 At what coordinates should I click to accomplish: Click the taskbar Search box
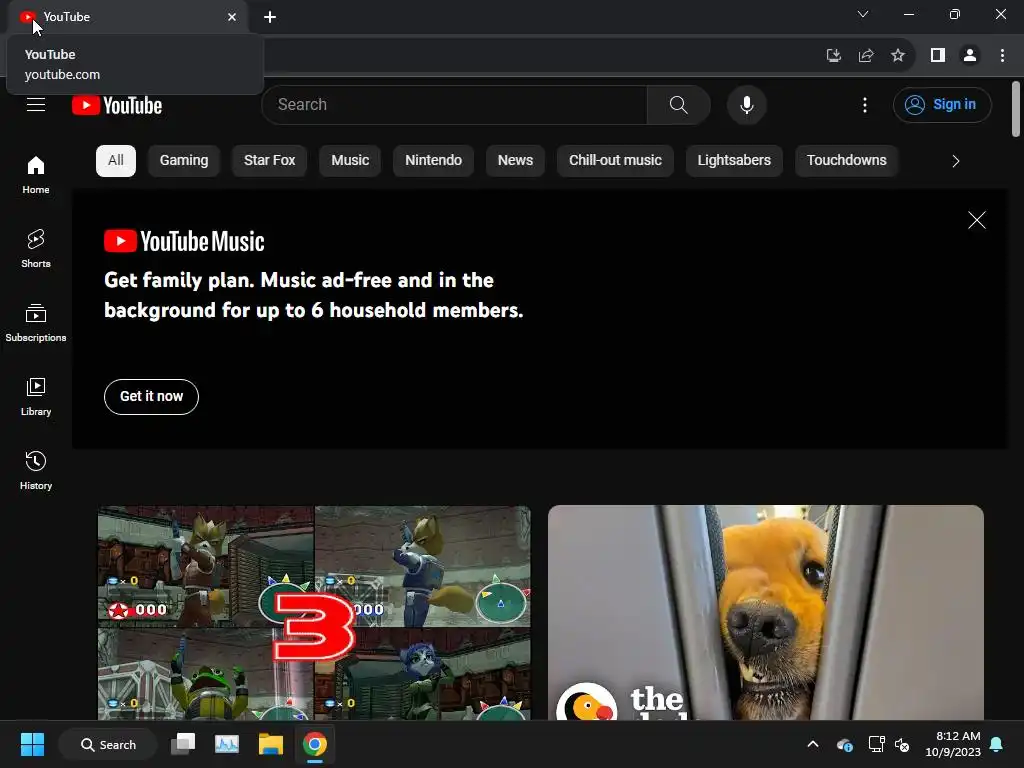(108, 744)
